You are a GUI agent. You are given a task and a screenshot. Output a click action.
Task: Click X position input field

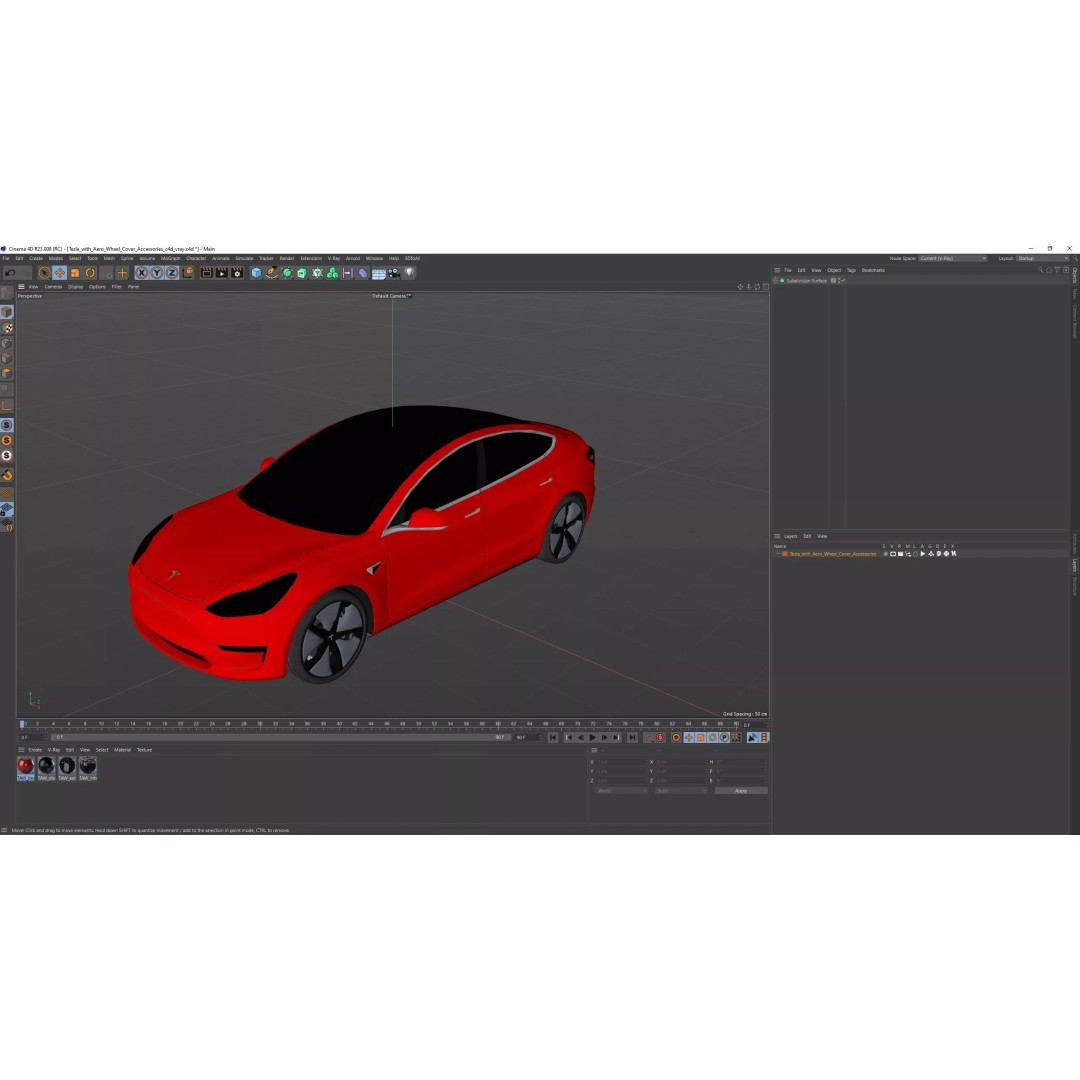coord(622,762)
